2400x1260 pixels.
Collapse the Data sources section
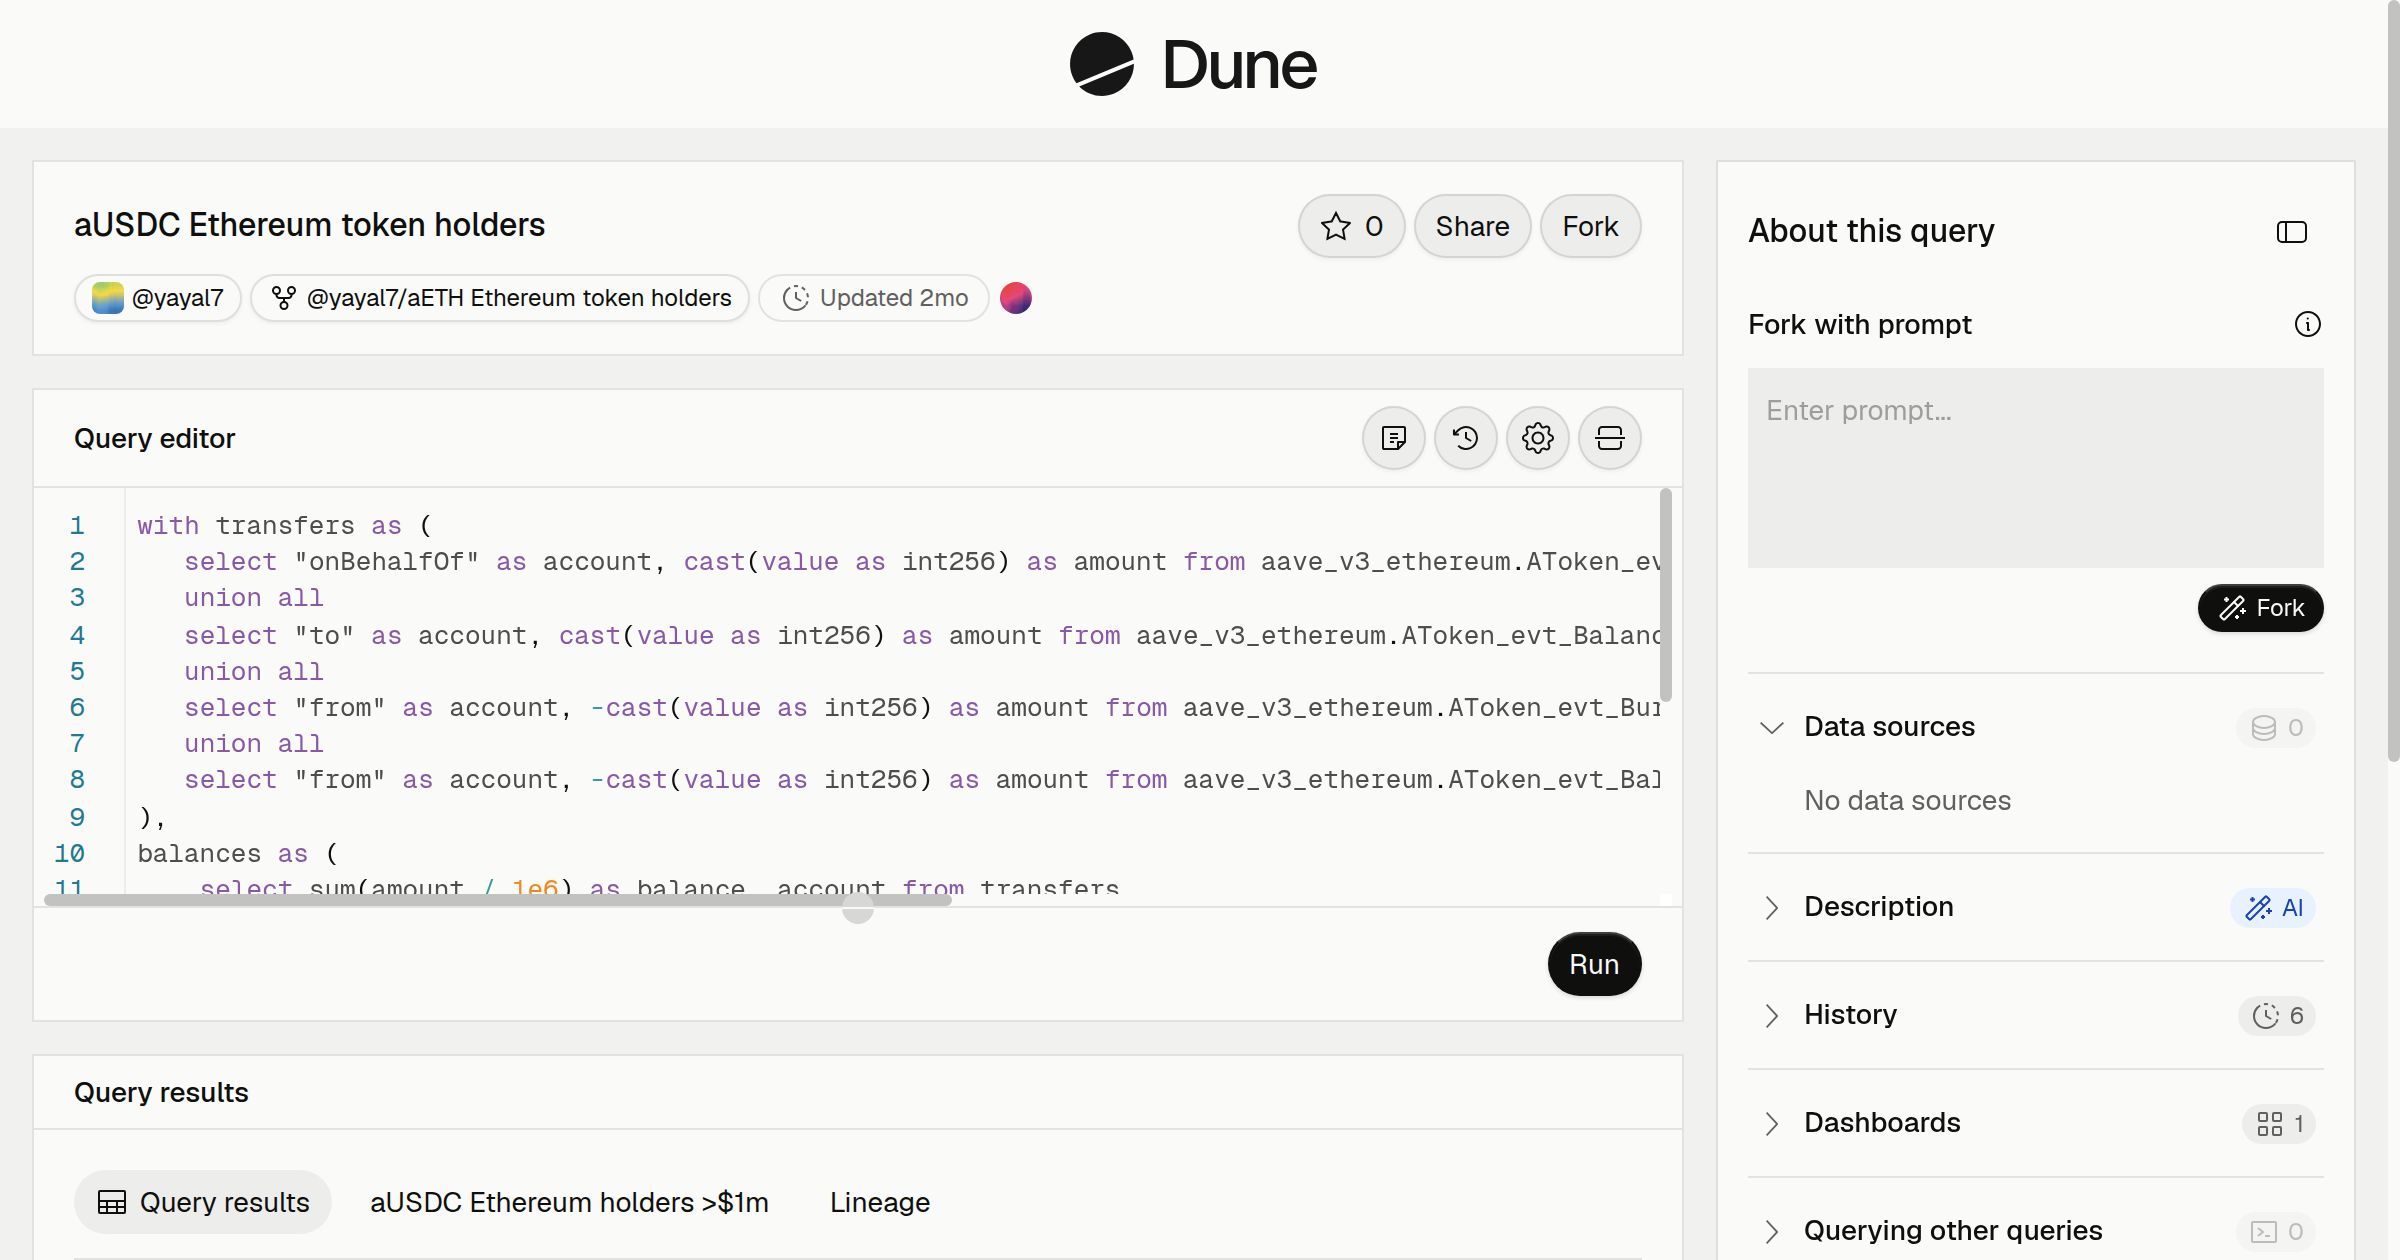pyautogui.click(x=1771, y=727)
